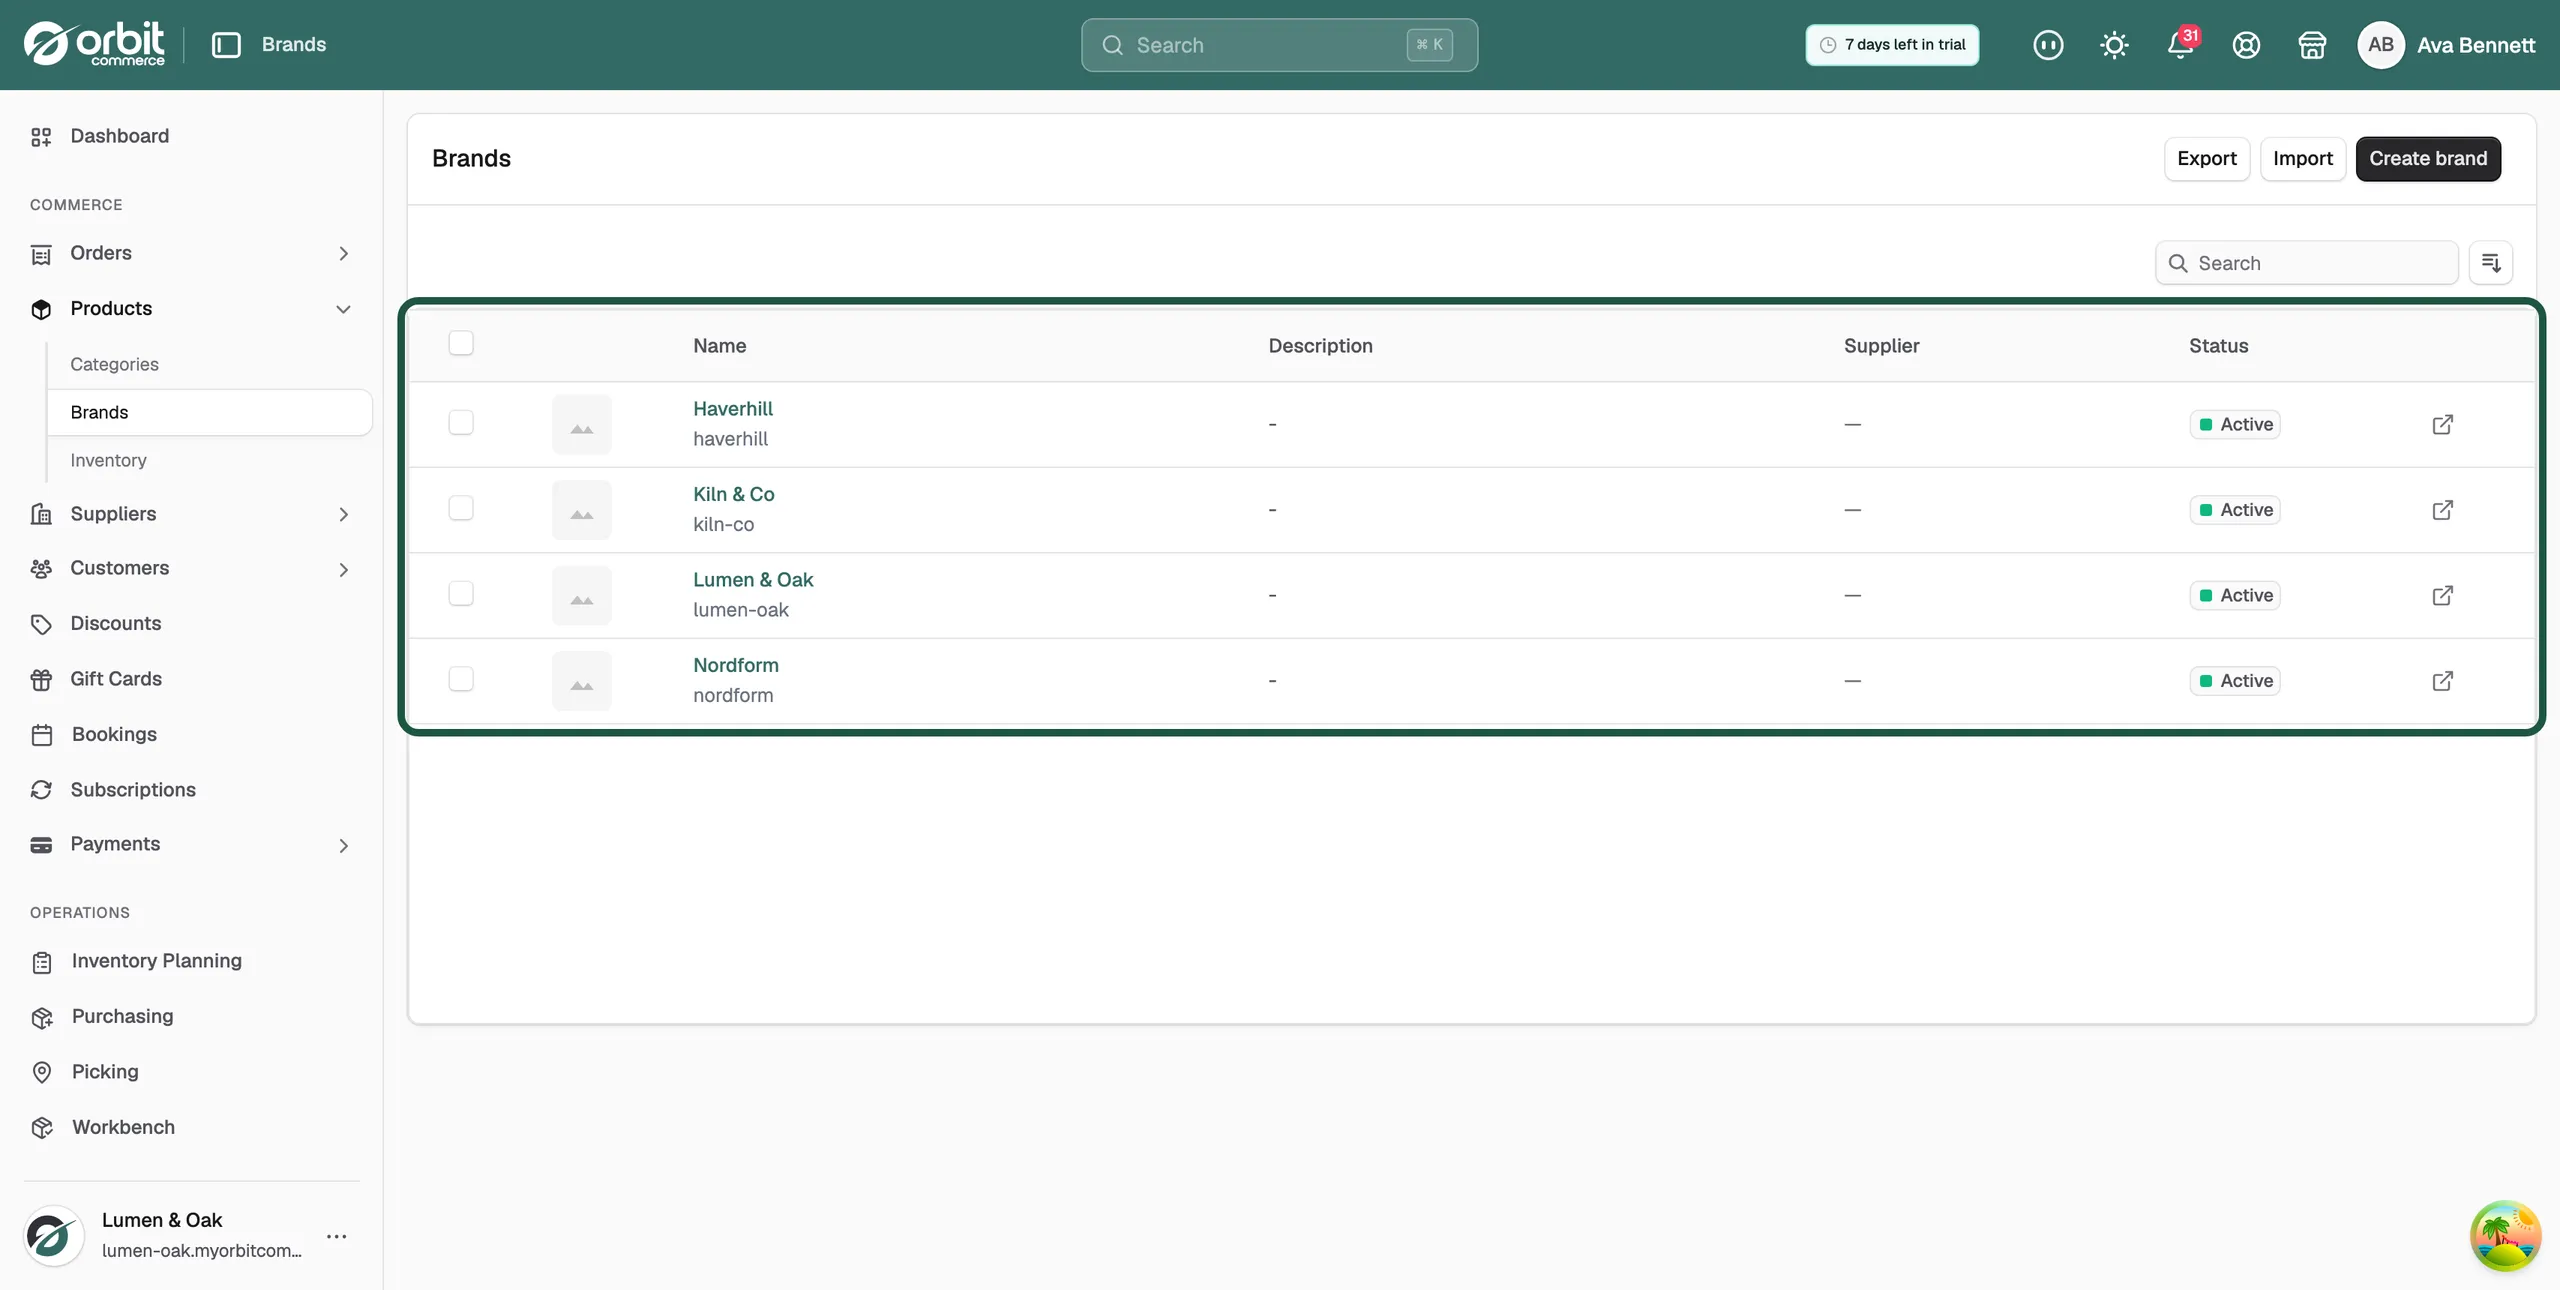This screenshot has width=2560, height=1290.
Task: Click the Nordform image placeholder thumbnail
Action: point(582,681)
